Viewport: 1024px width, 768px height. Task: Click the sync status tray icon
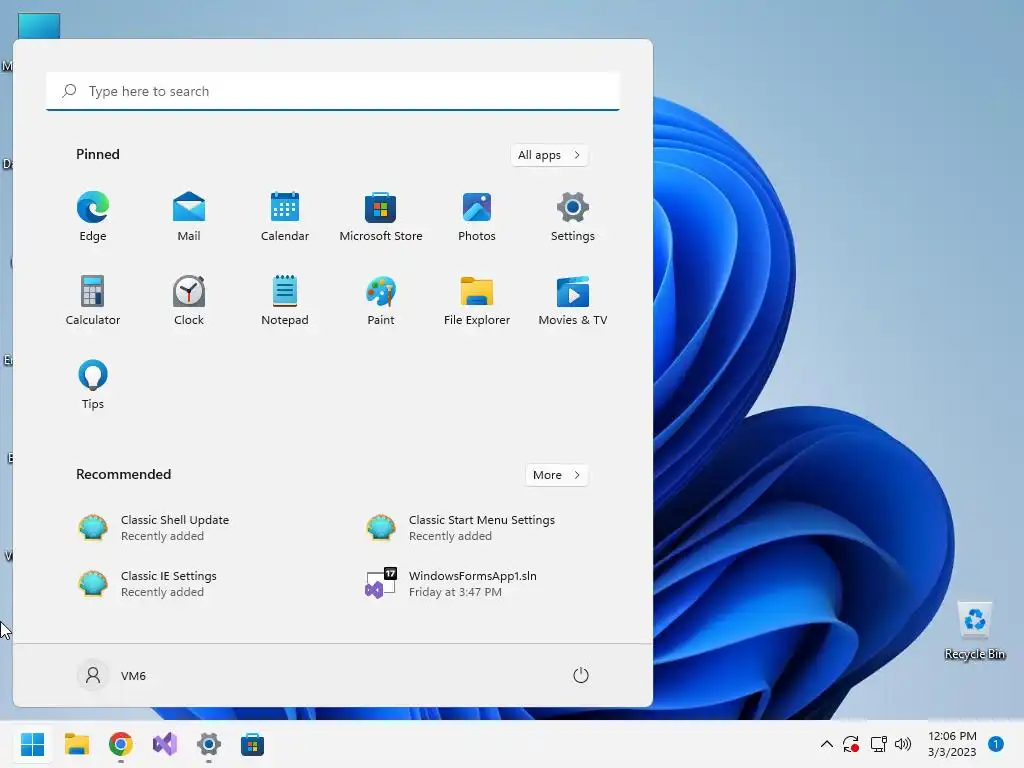[x=851, y=744]
